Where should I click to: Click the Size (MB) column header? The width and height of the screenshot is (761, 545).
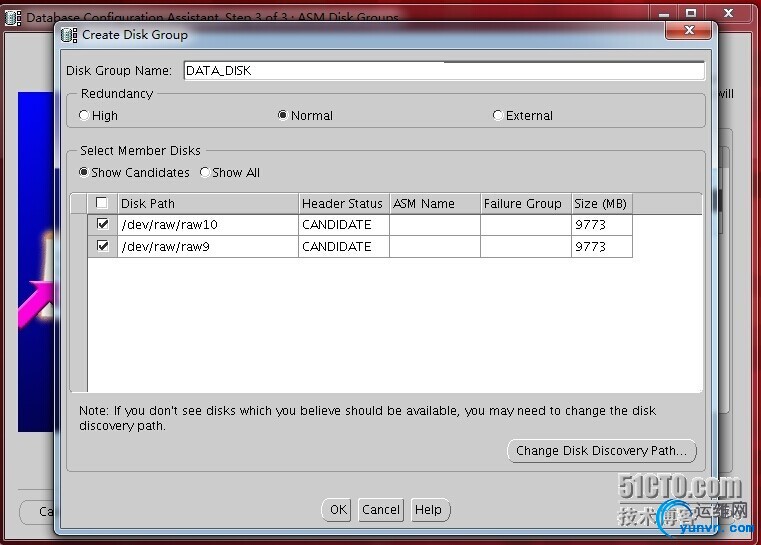[x=602, y=203]
